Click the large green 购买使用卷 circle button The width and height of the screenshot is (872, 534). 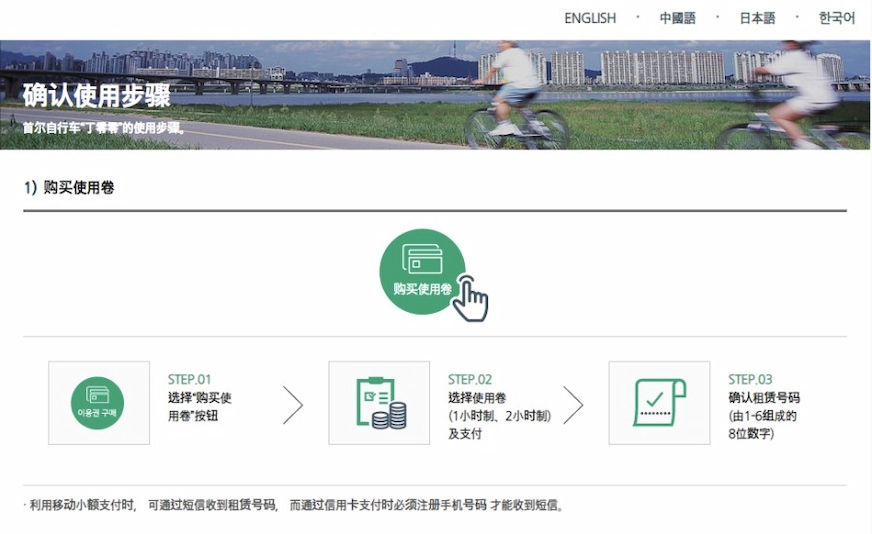click(422, 271)
